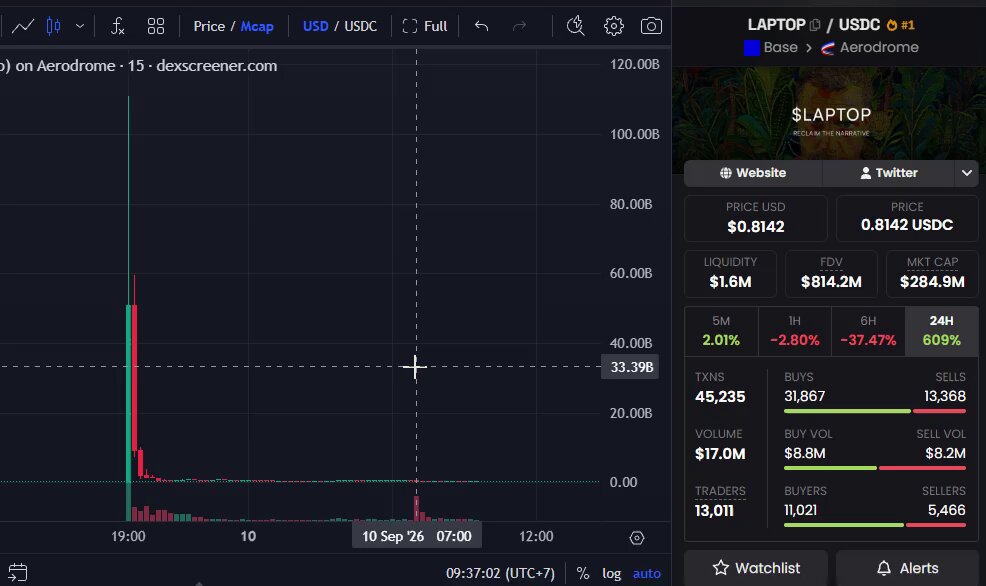Copy LAPTOP token address icon
This screenshot has height=586, width=986.
[815, 25]
